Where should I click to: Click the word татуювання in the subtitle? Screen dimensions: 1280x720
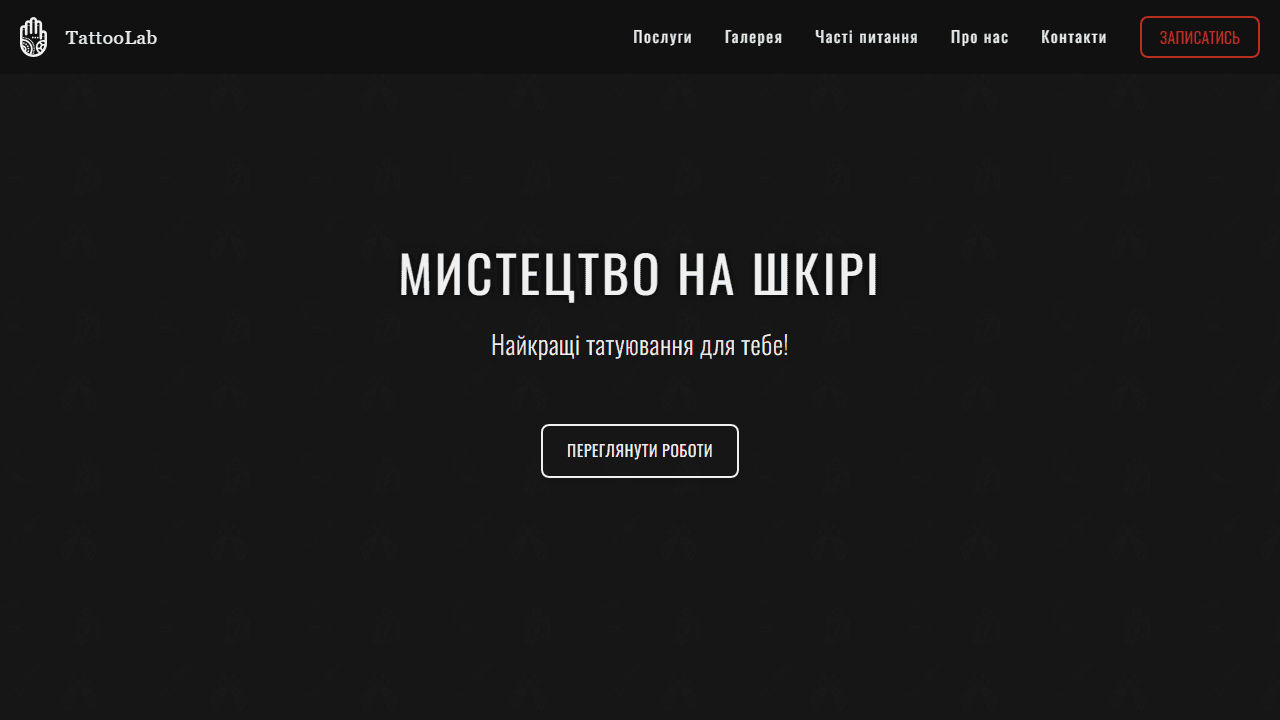tap(640, 346)
